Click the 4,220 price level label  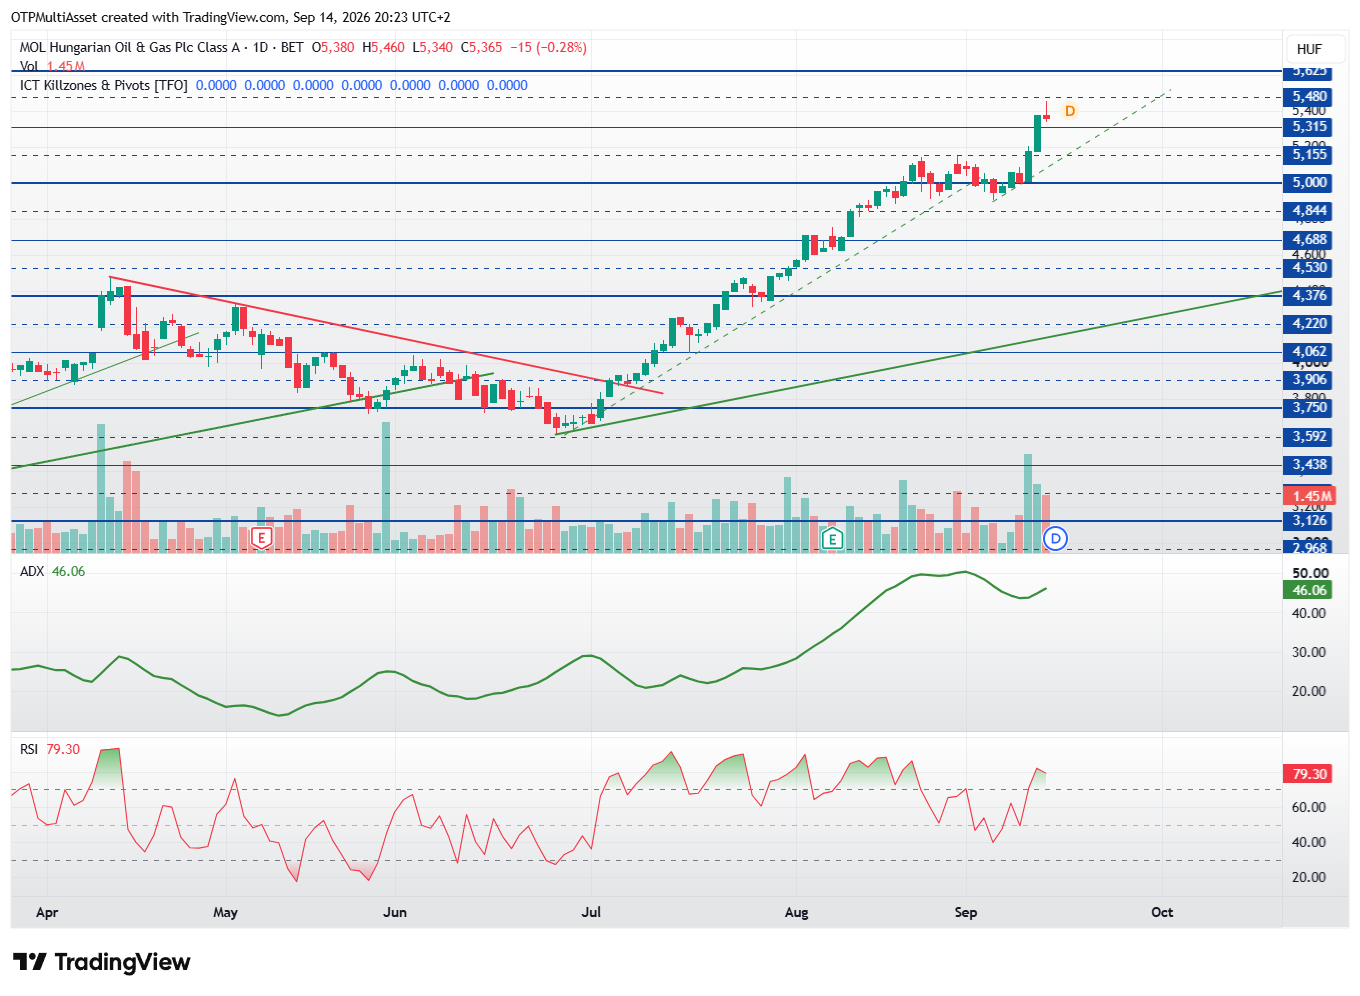[x=1309, y=323]
